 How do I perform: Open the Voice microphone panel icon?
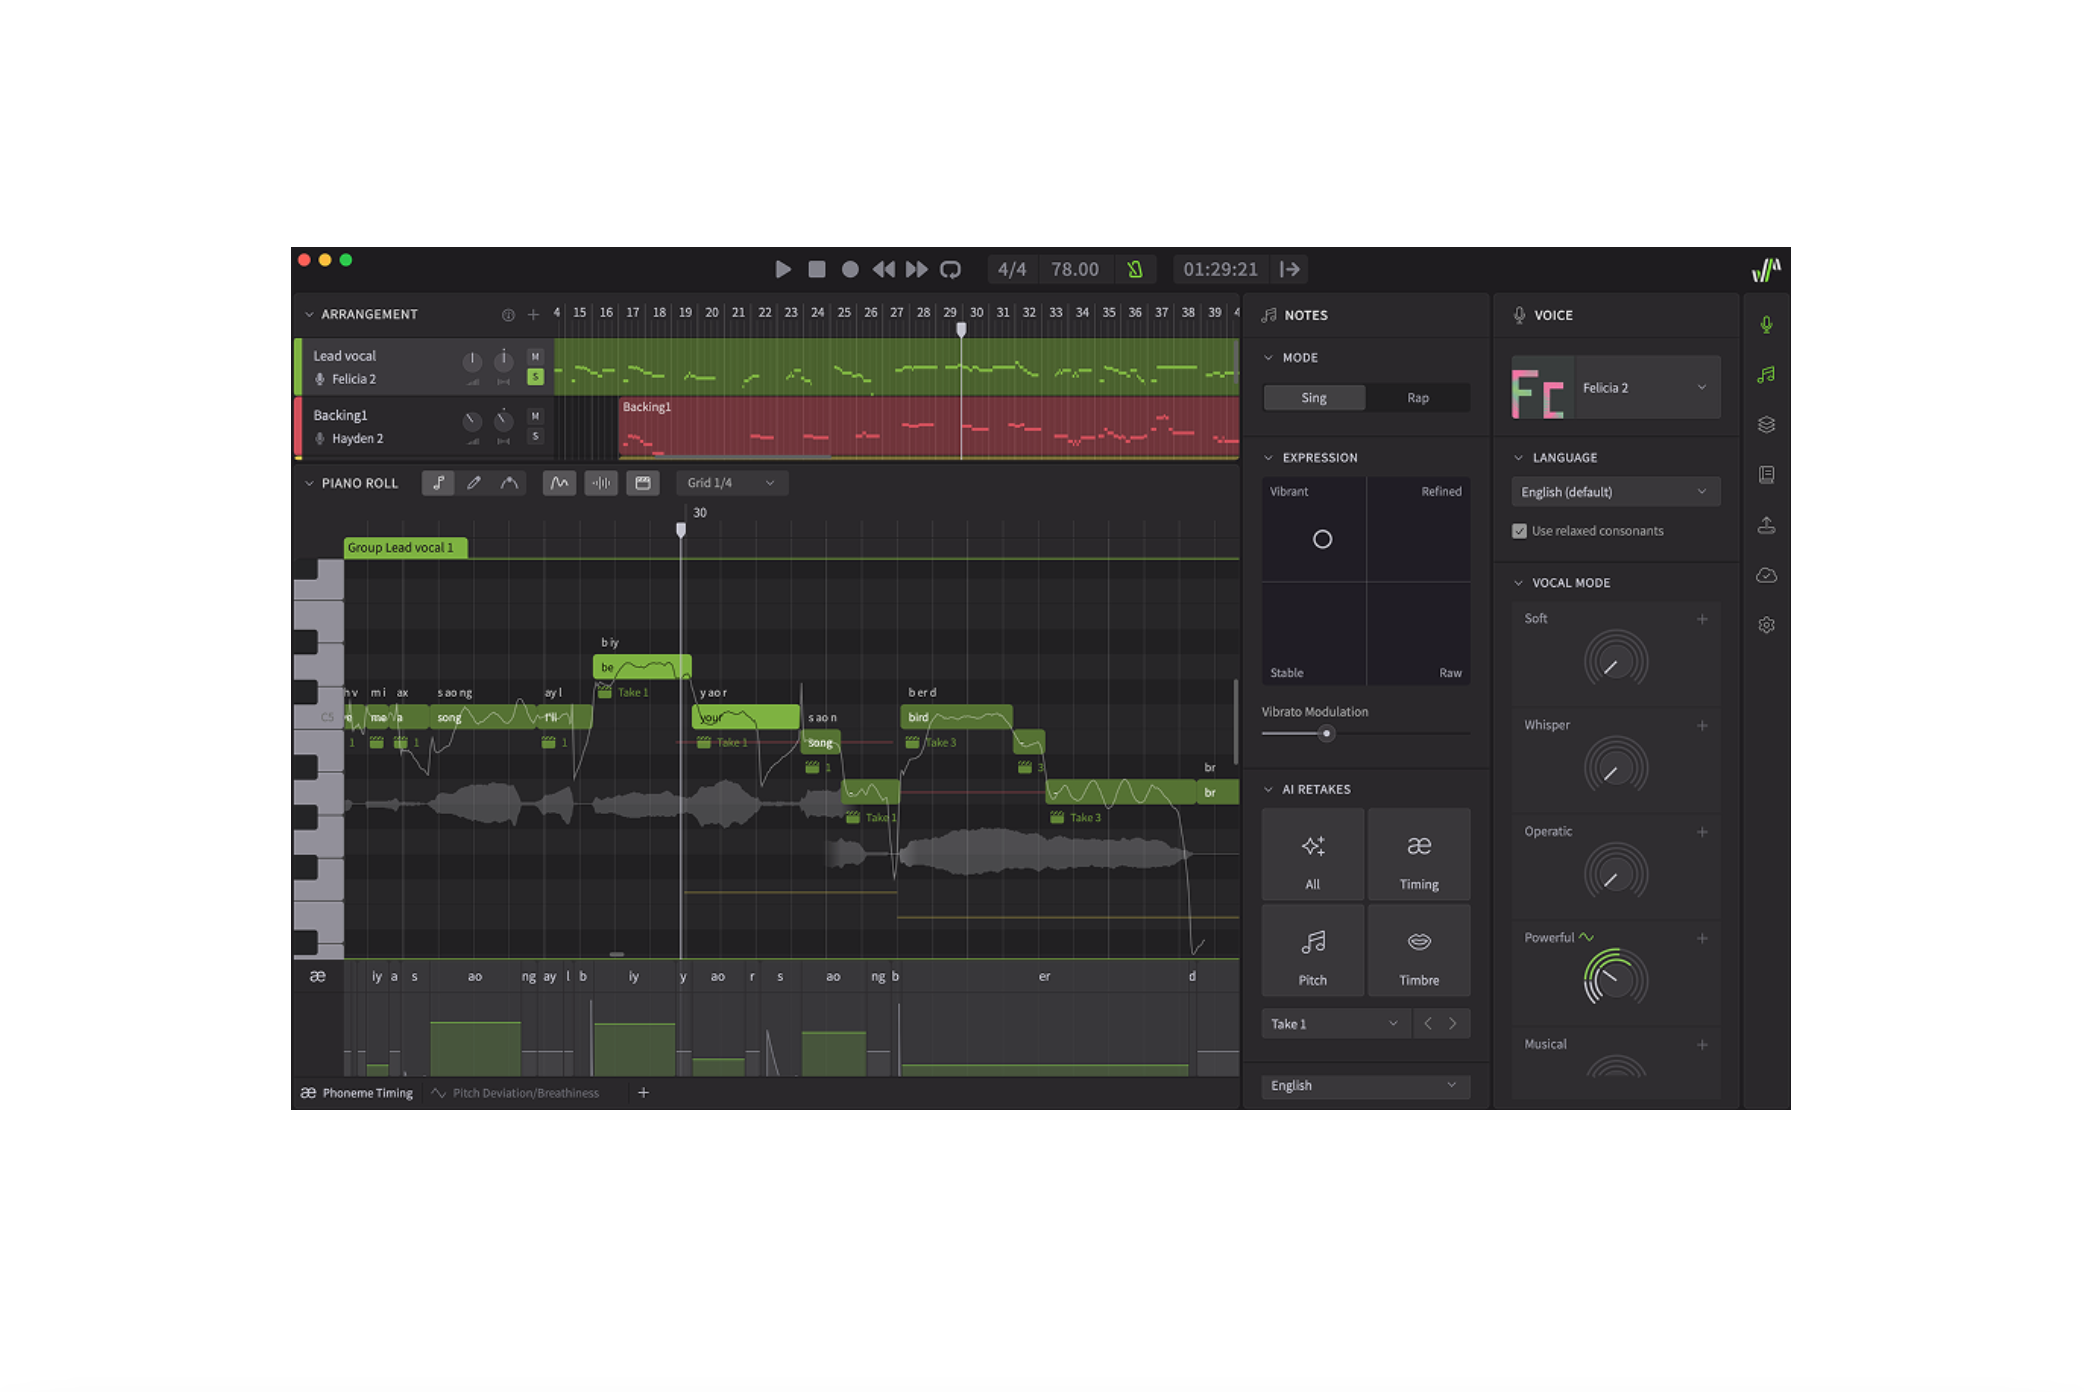1766,324
